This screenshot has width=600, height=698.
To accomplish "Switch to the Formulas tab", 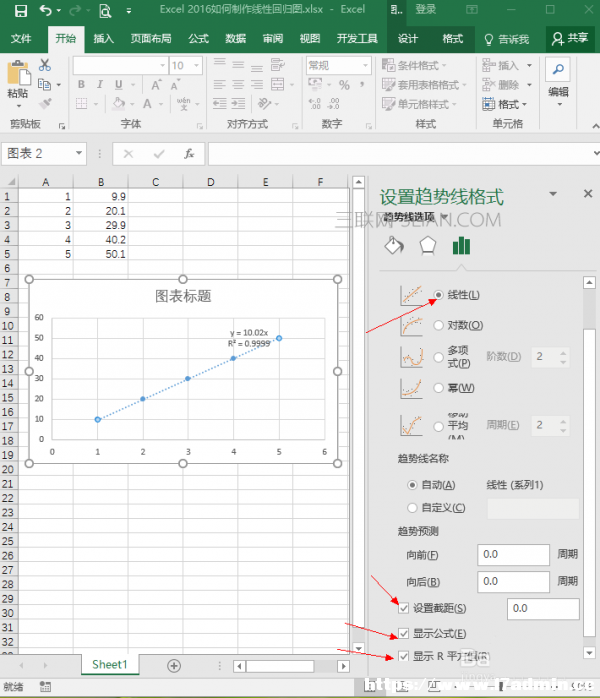I will (x=198, y=39).
